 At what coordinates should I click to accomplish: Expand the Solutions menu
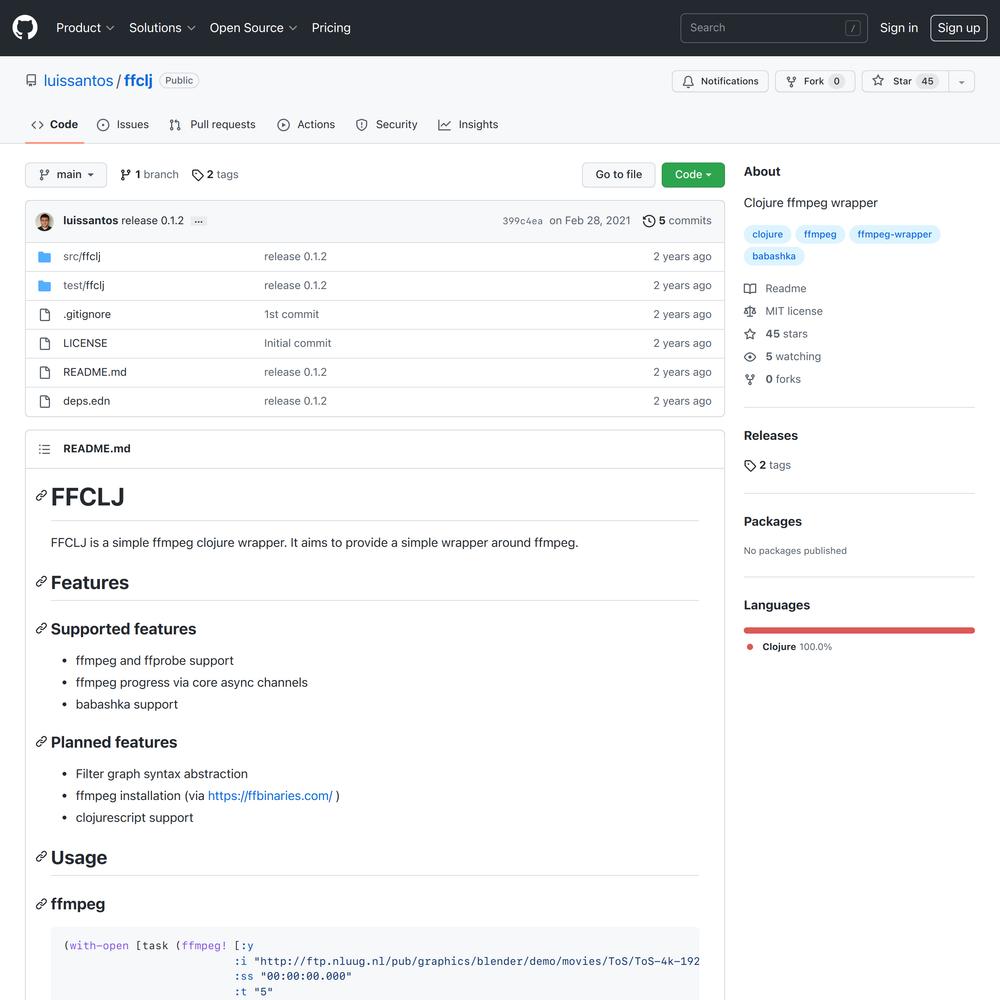click(x=162, y=27)
